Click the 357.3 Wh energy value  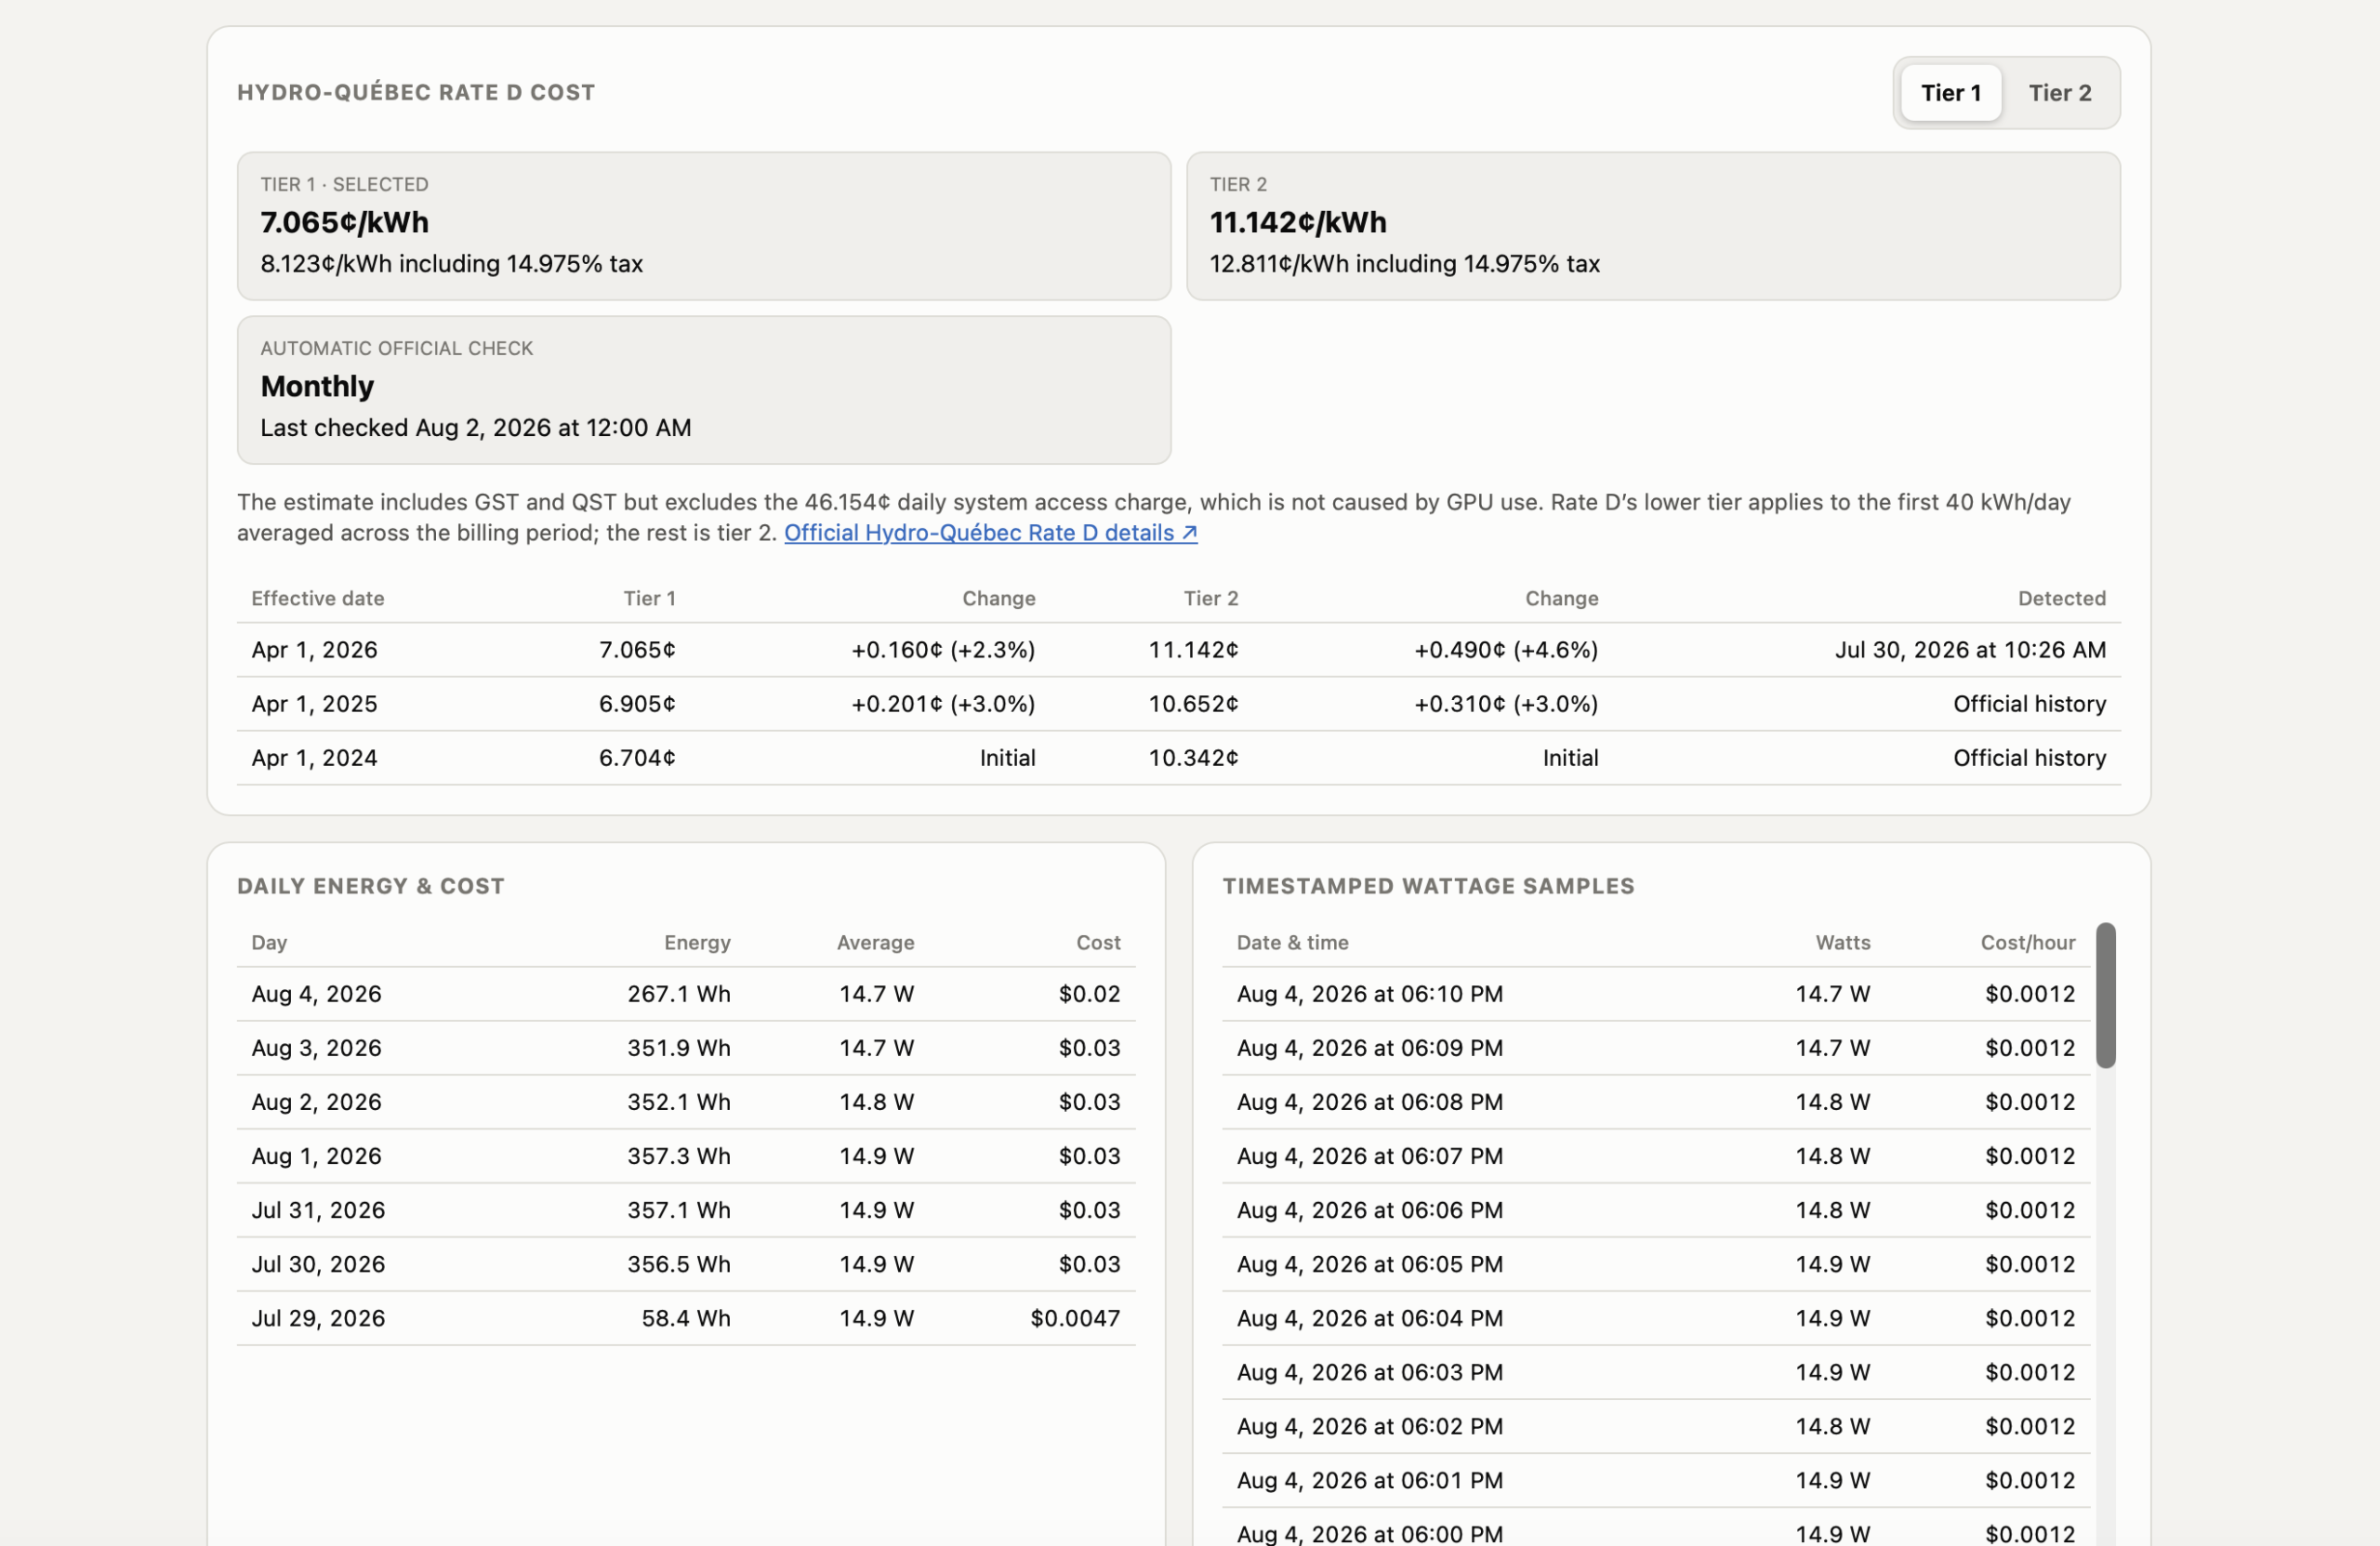coord(679,1156)
